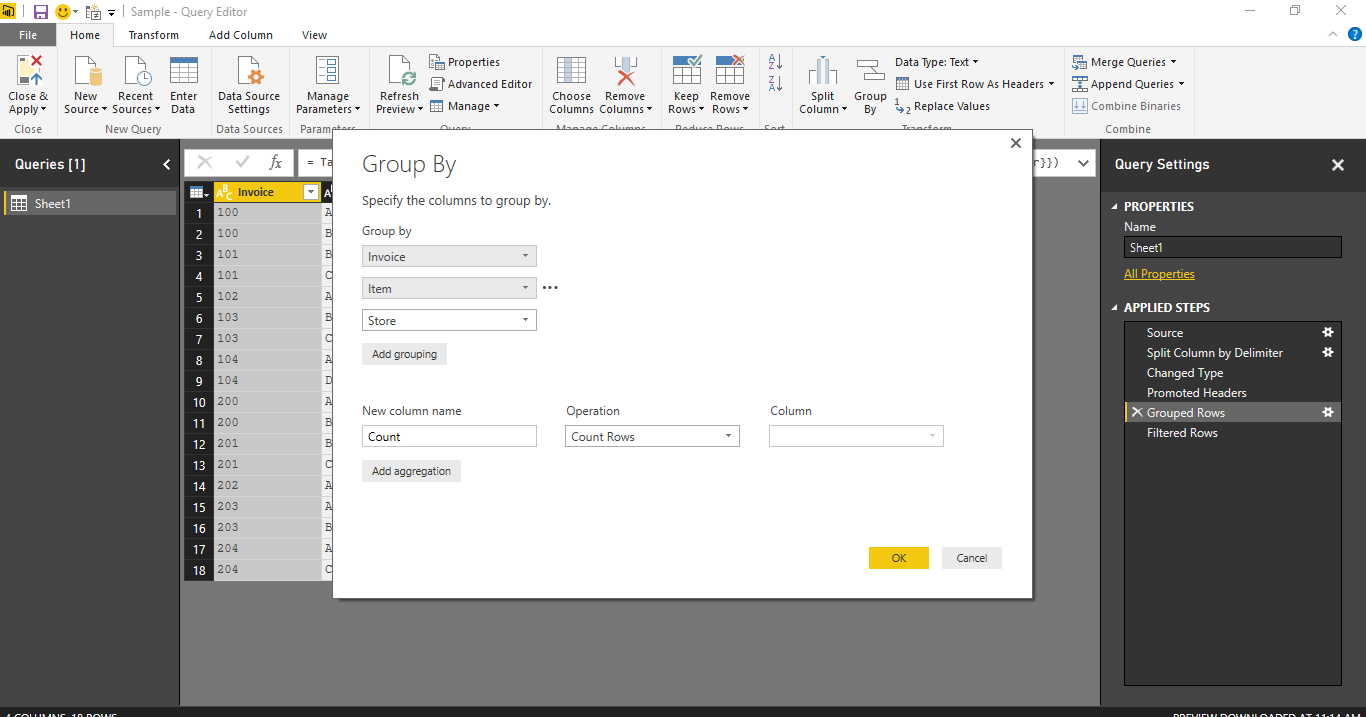Image resolution: width=1366 pixels, height=717 pixels.
Task: Click the New column name field
Action: pos(449,437)
